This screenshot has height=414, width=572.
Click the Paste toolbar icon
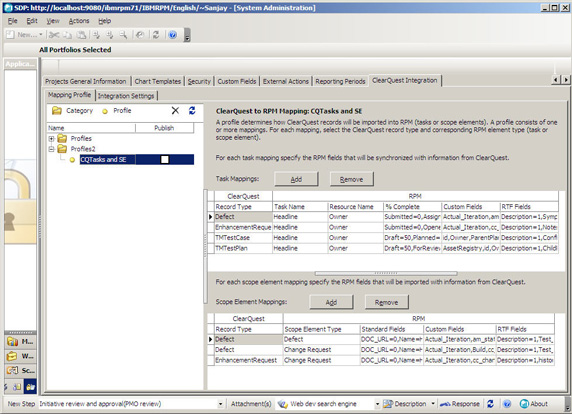[x=81, y=35]
